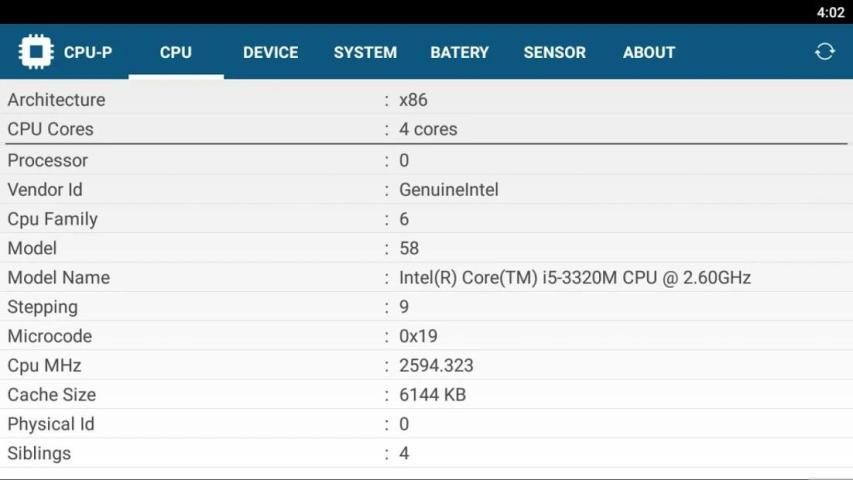
Task: Select the Cache Size 6144 KB row
Action: (x=426, y=395)
